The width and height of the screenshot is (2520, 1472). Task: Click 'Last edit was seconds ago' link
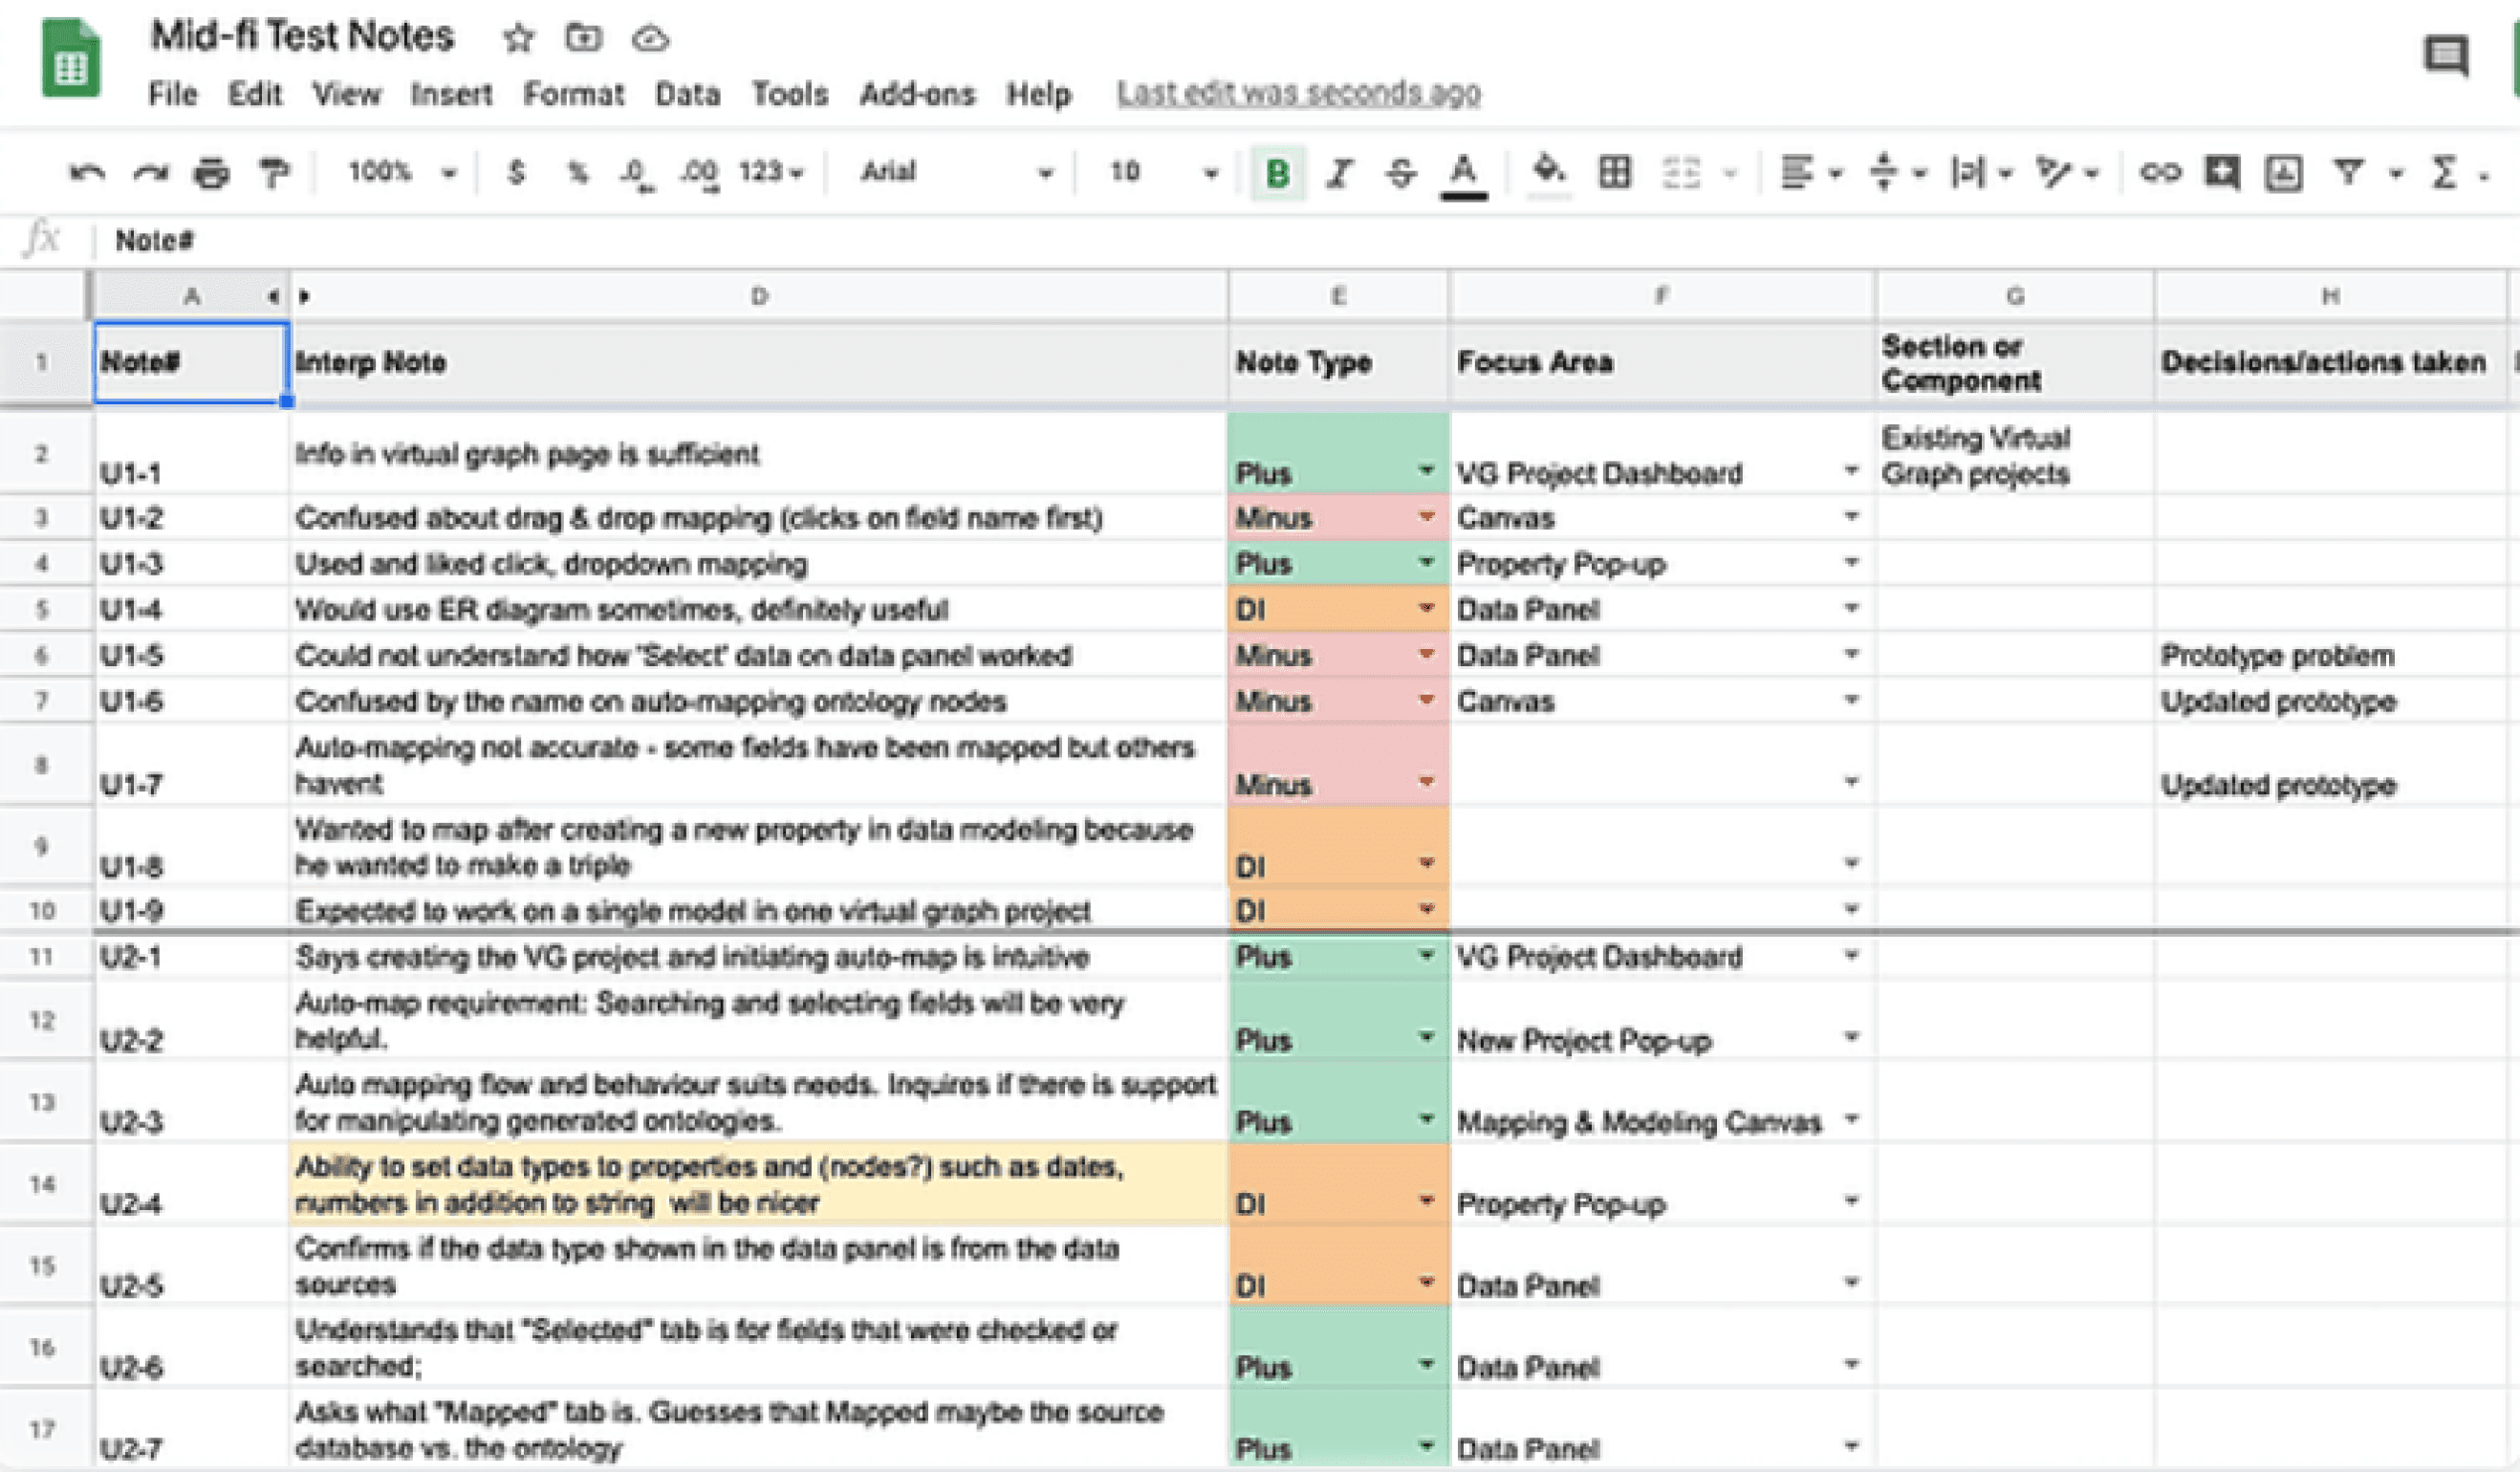1298,94
